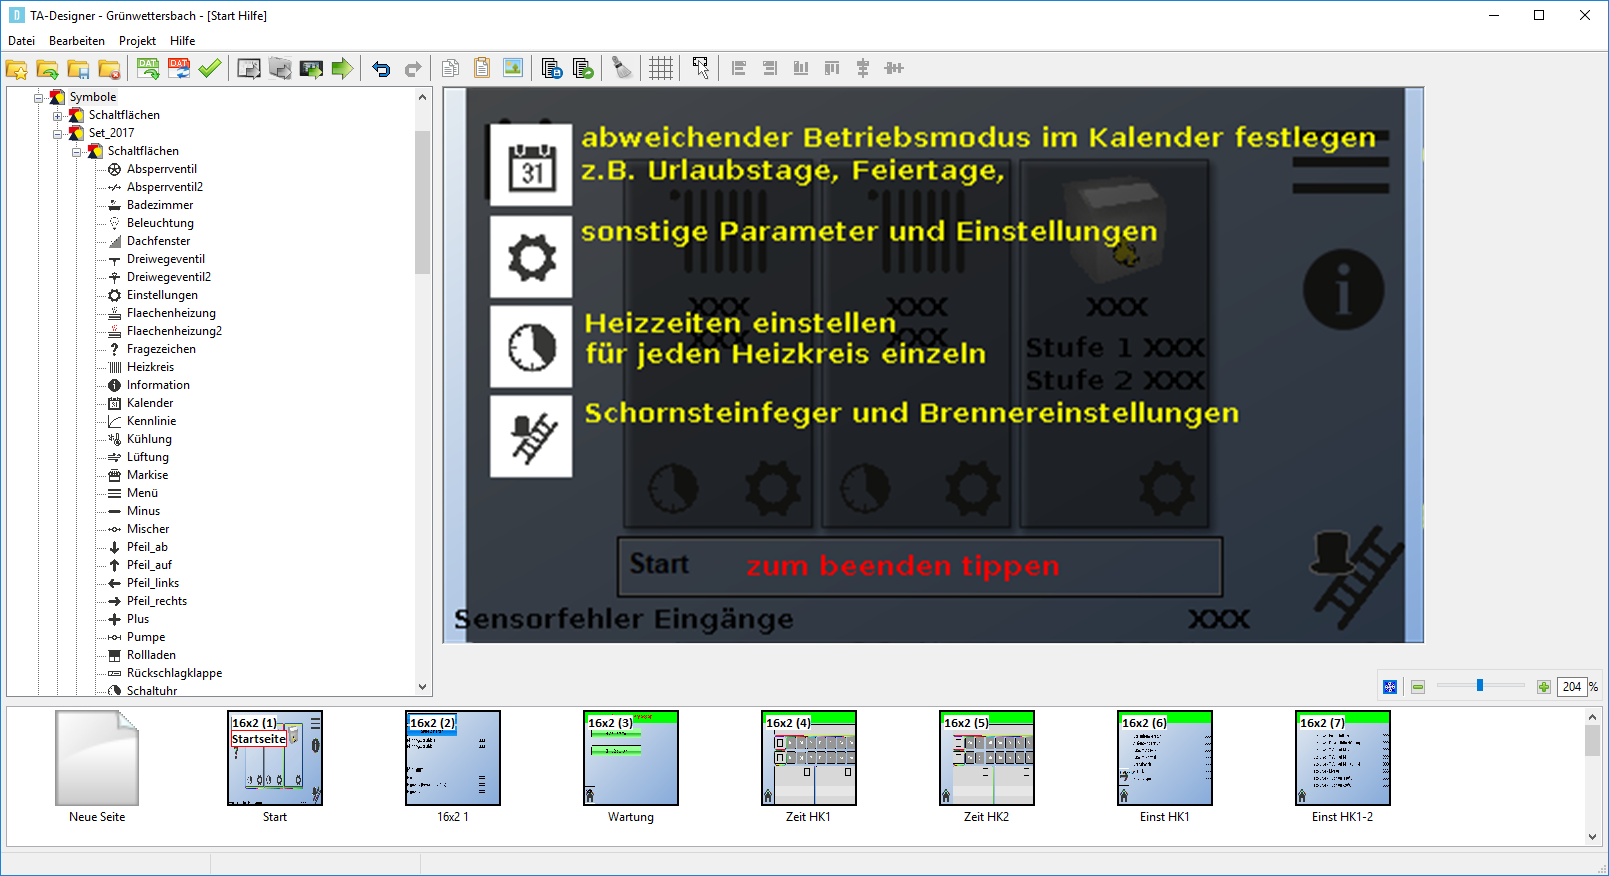Click the paste clipboard icon
The image size is (1609, 876).
482,69
